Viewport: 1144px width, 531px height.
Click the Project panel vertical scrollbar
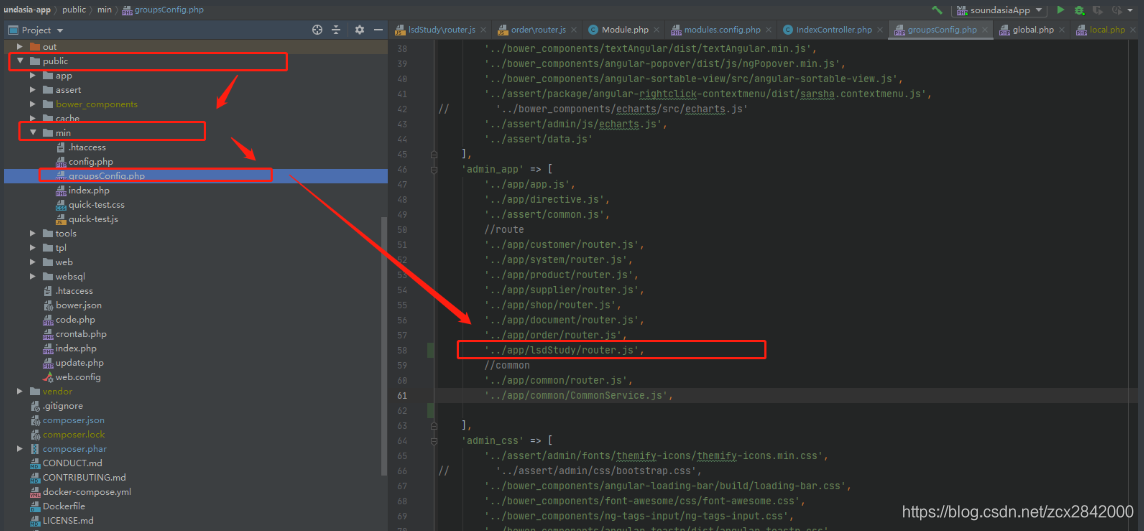tap(384, 346)
